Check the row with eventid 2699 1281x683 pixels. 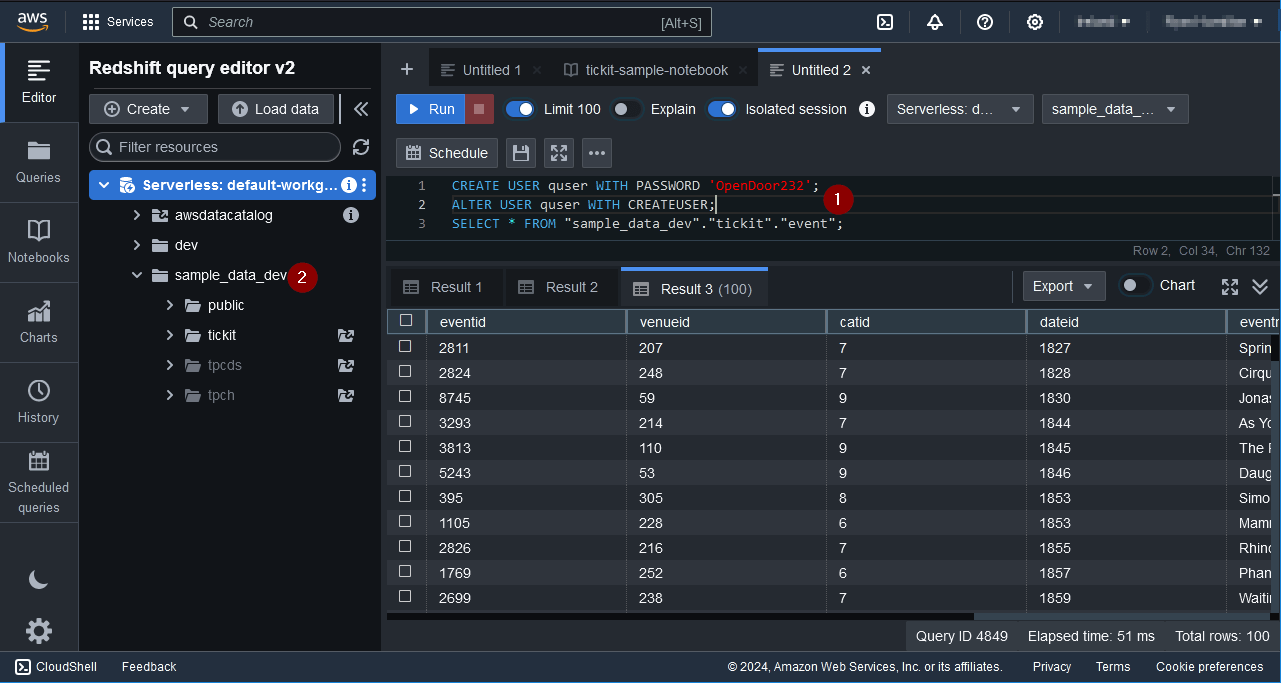tap(405, 597)
